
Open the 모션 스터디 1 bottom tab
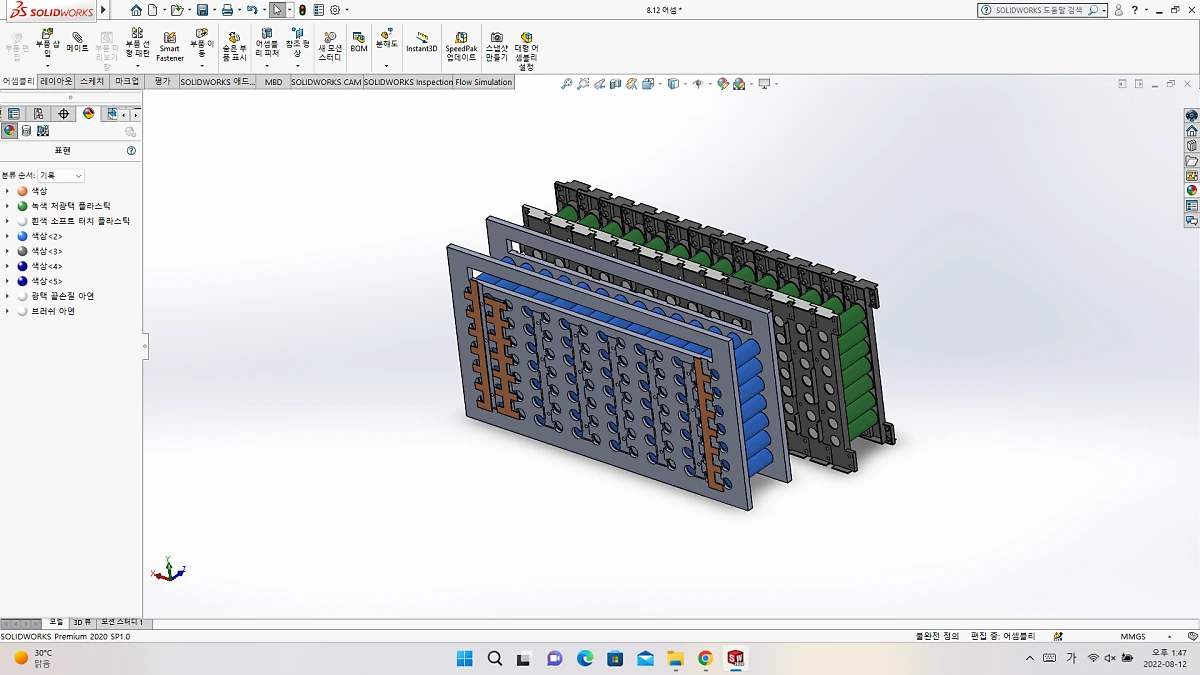[x=122, y=622]
